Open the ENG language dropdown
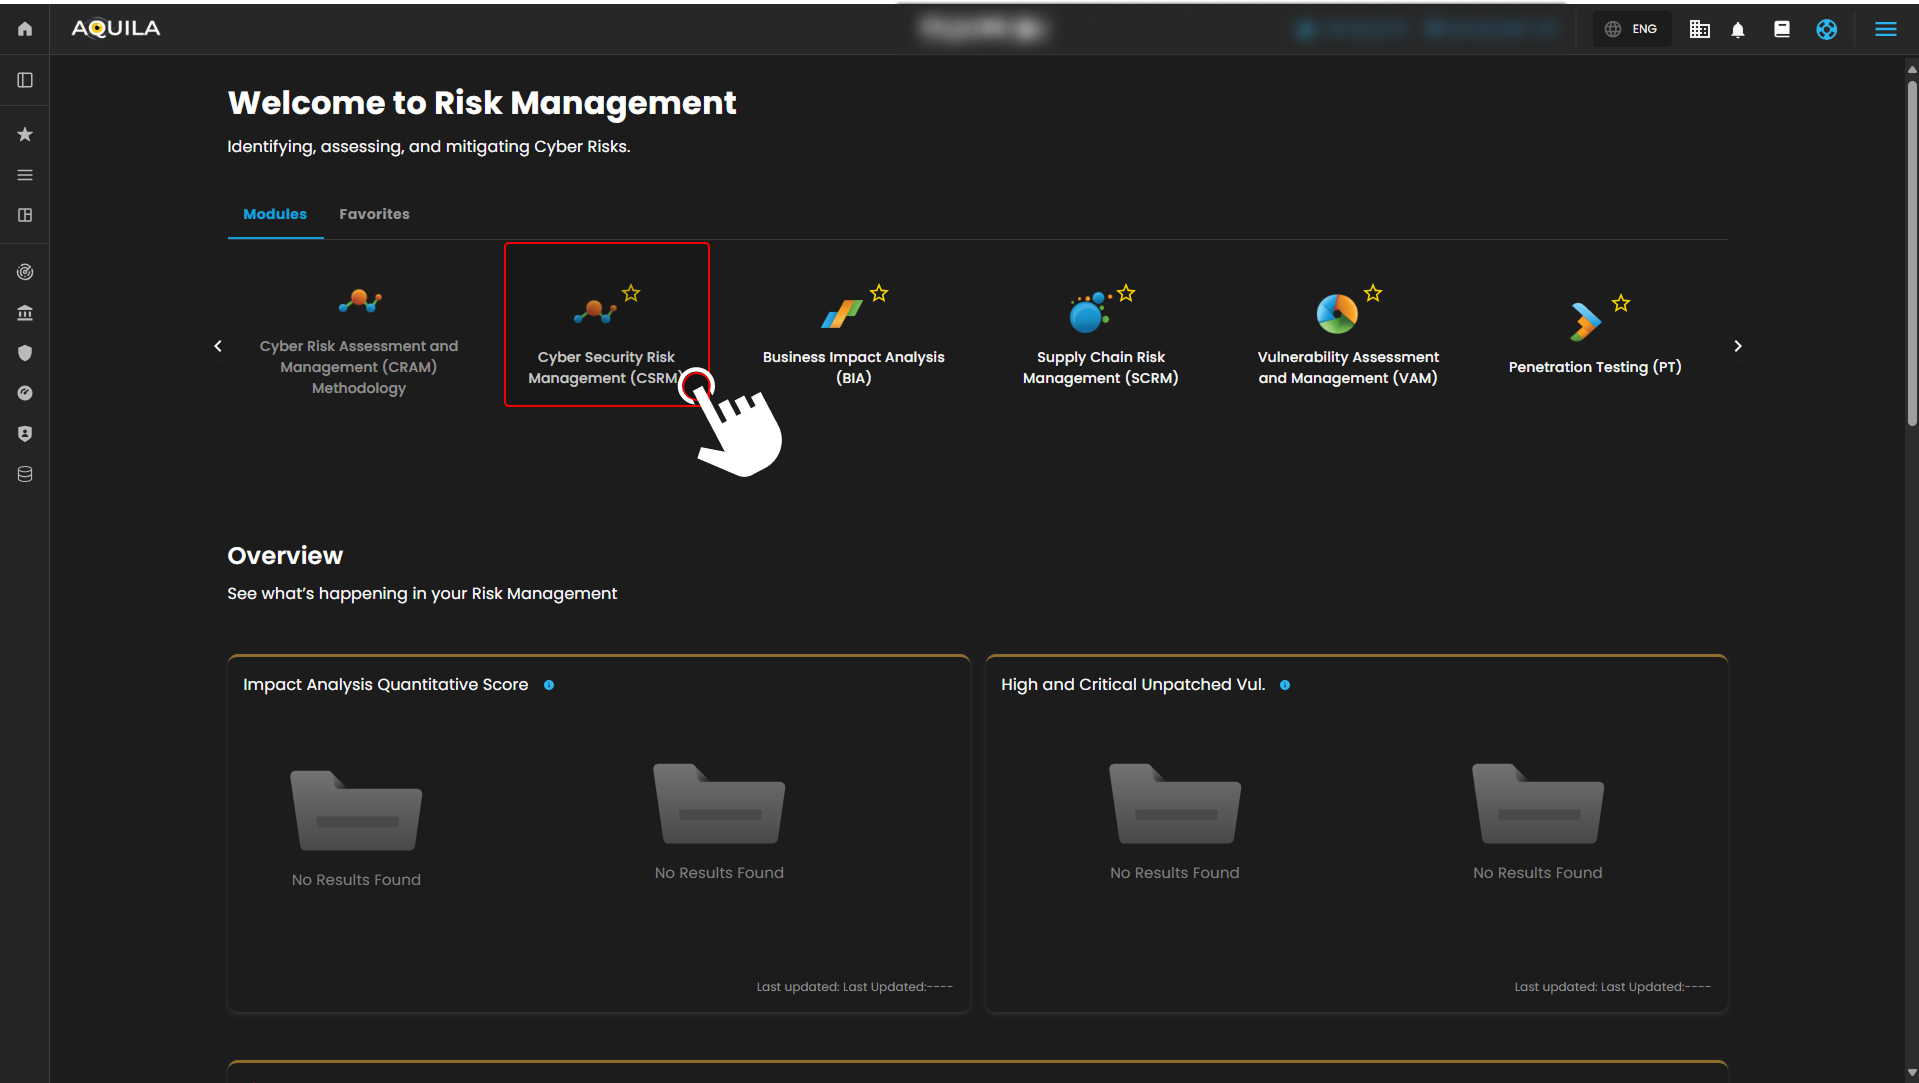The height and width of the screenshot is (1083, 1919). click(1632, 29)
